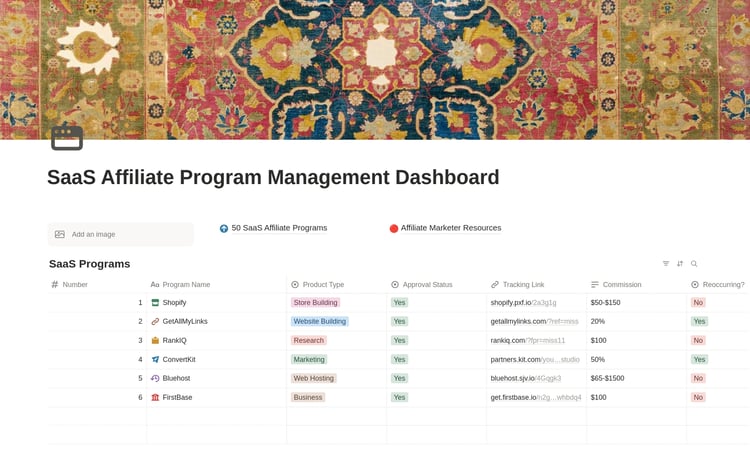750x468 pixels.
Task: Click the page icon below the cover image
Action: click(x=67, y=138)
